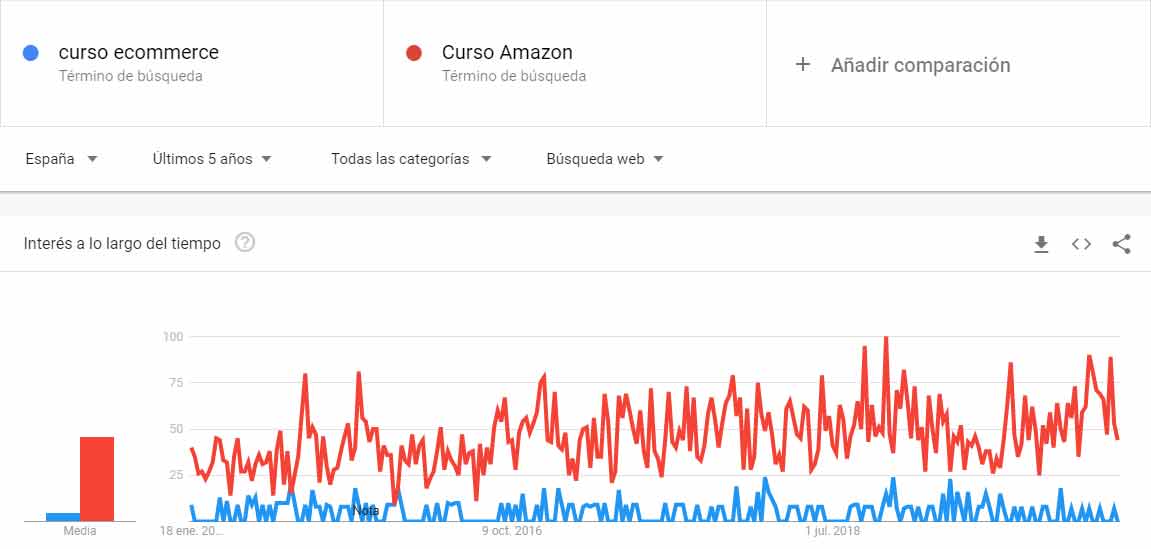The height and width of the screenshot is (549, 1151).
Task: Edit the curso ecommerce search term
Action: coord(139,53)
